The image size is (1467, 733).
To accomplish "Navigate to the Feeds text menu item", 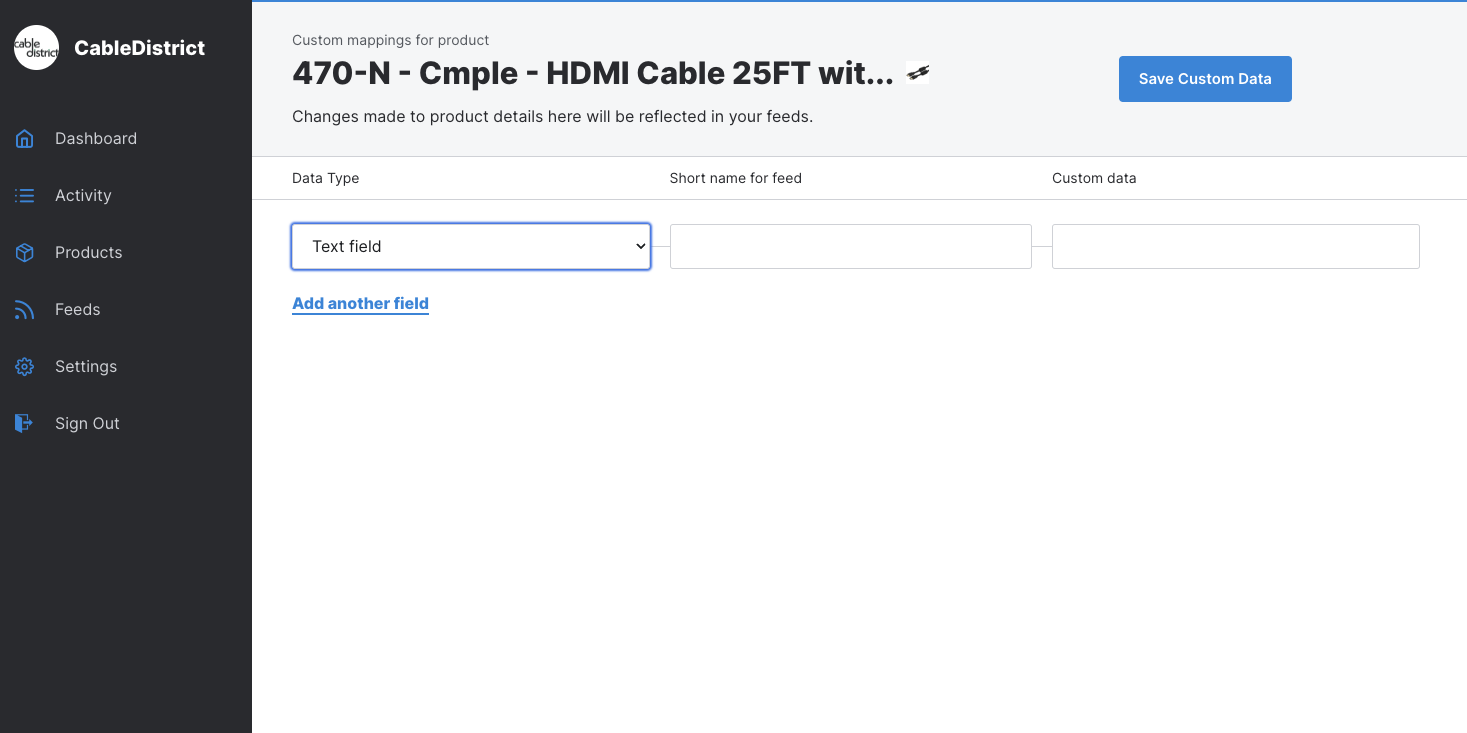I will point(78,310).
